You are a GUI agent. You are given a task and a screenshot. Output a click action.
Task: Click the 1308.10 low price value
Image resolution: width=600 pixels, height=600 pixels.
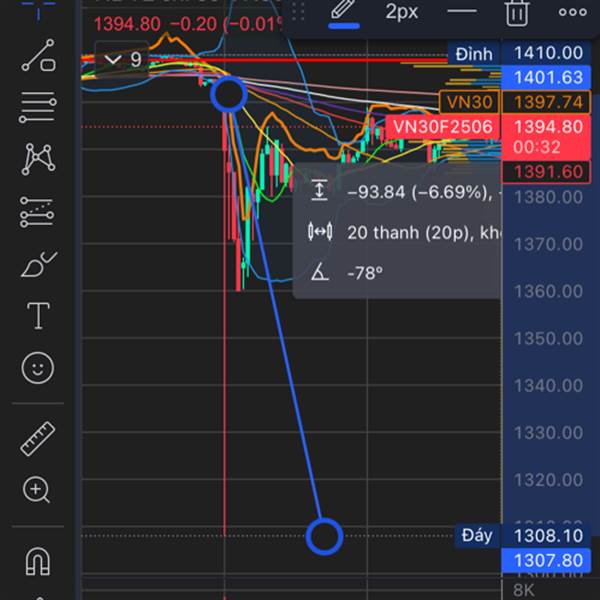click(x=548, y=535)
